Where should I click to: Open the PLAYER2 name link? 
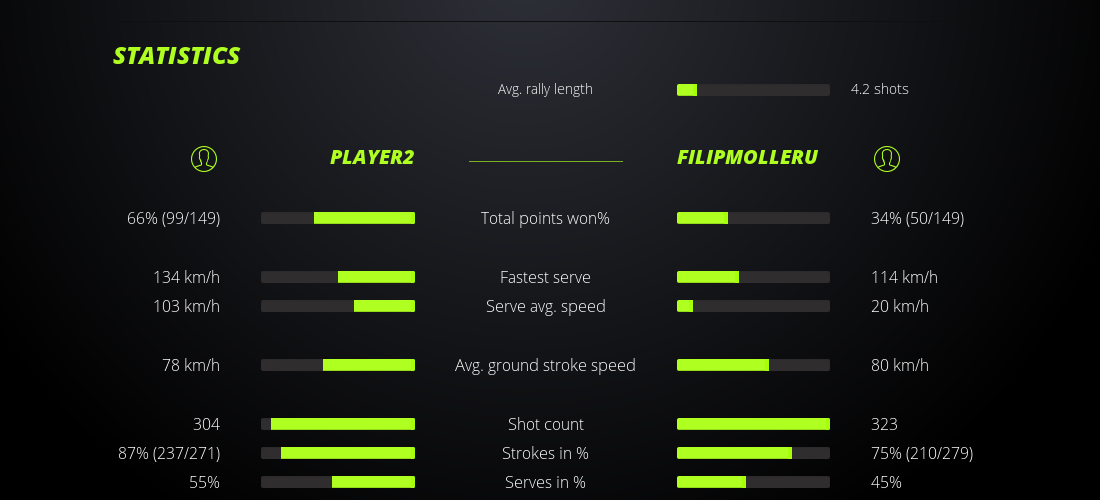(x=372, y=157)
